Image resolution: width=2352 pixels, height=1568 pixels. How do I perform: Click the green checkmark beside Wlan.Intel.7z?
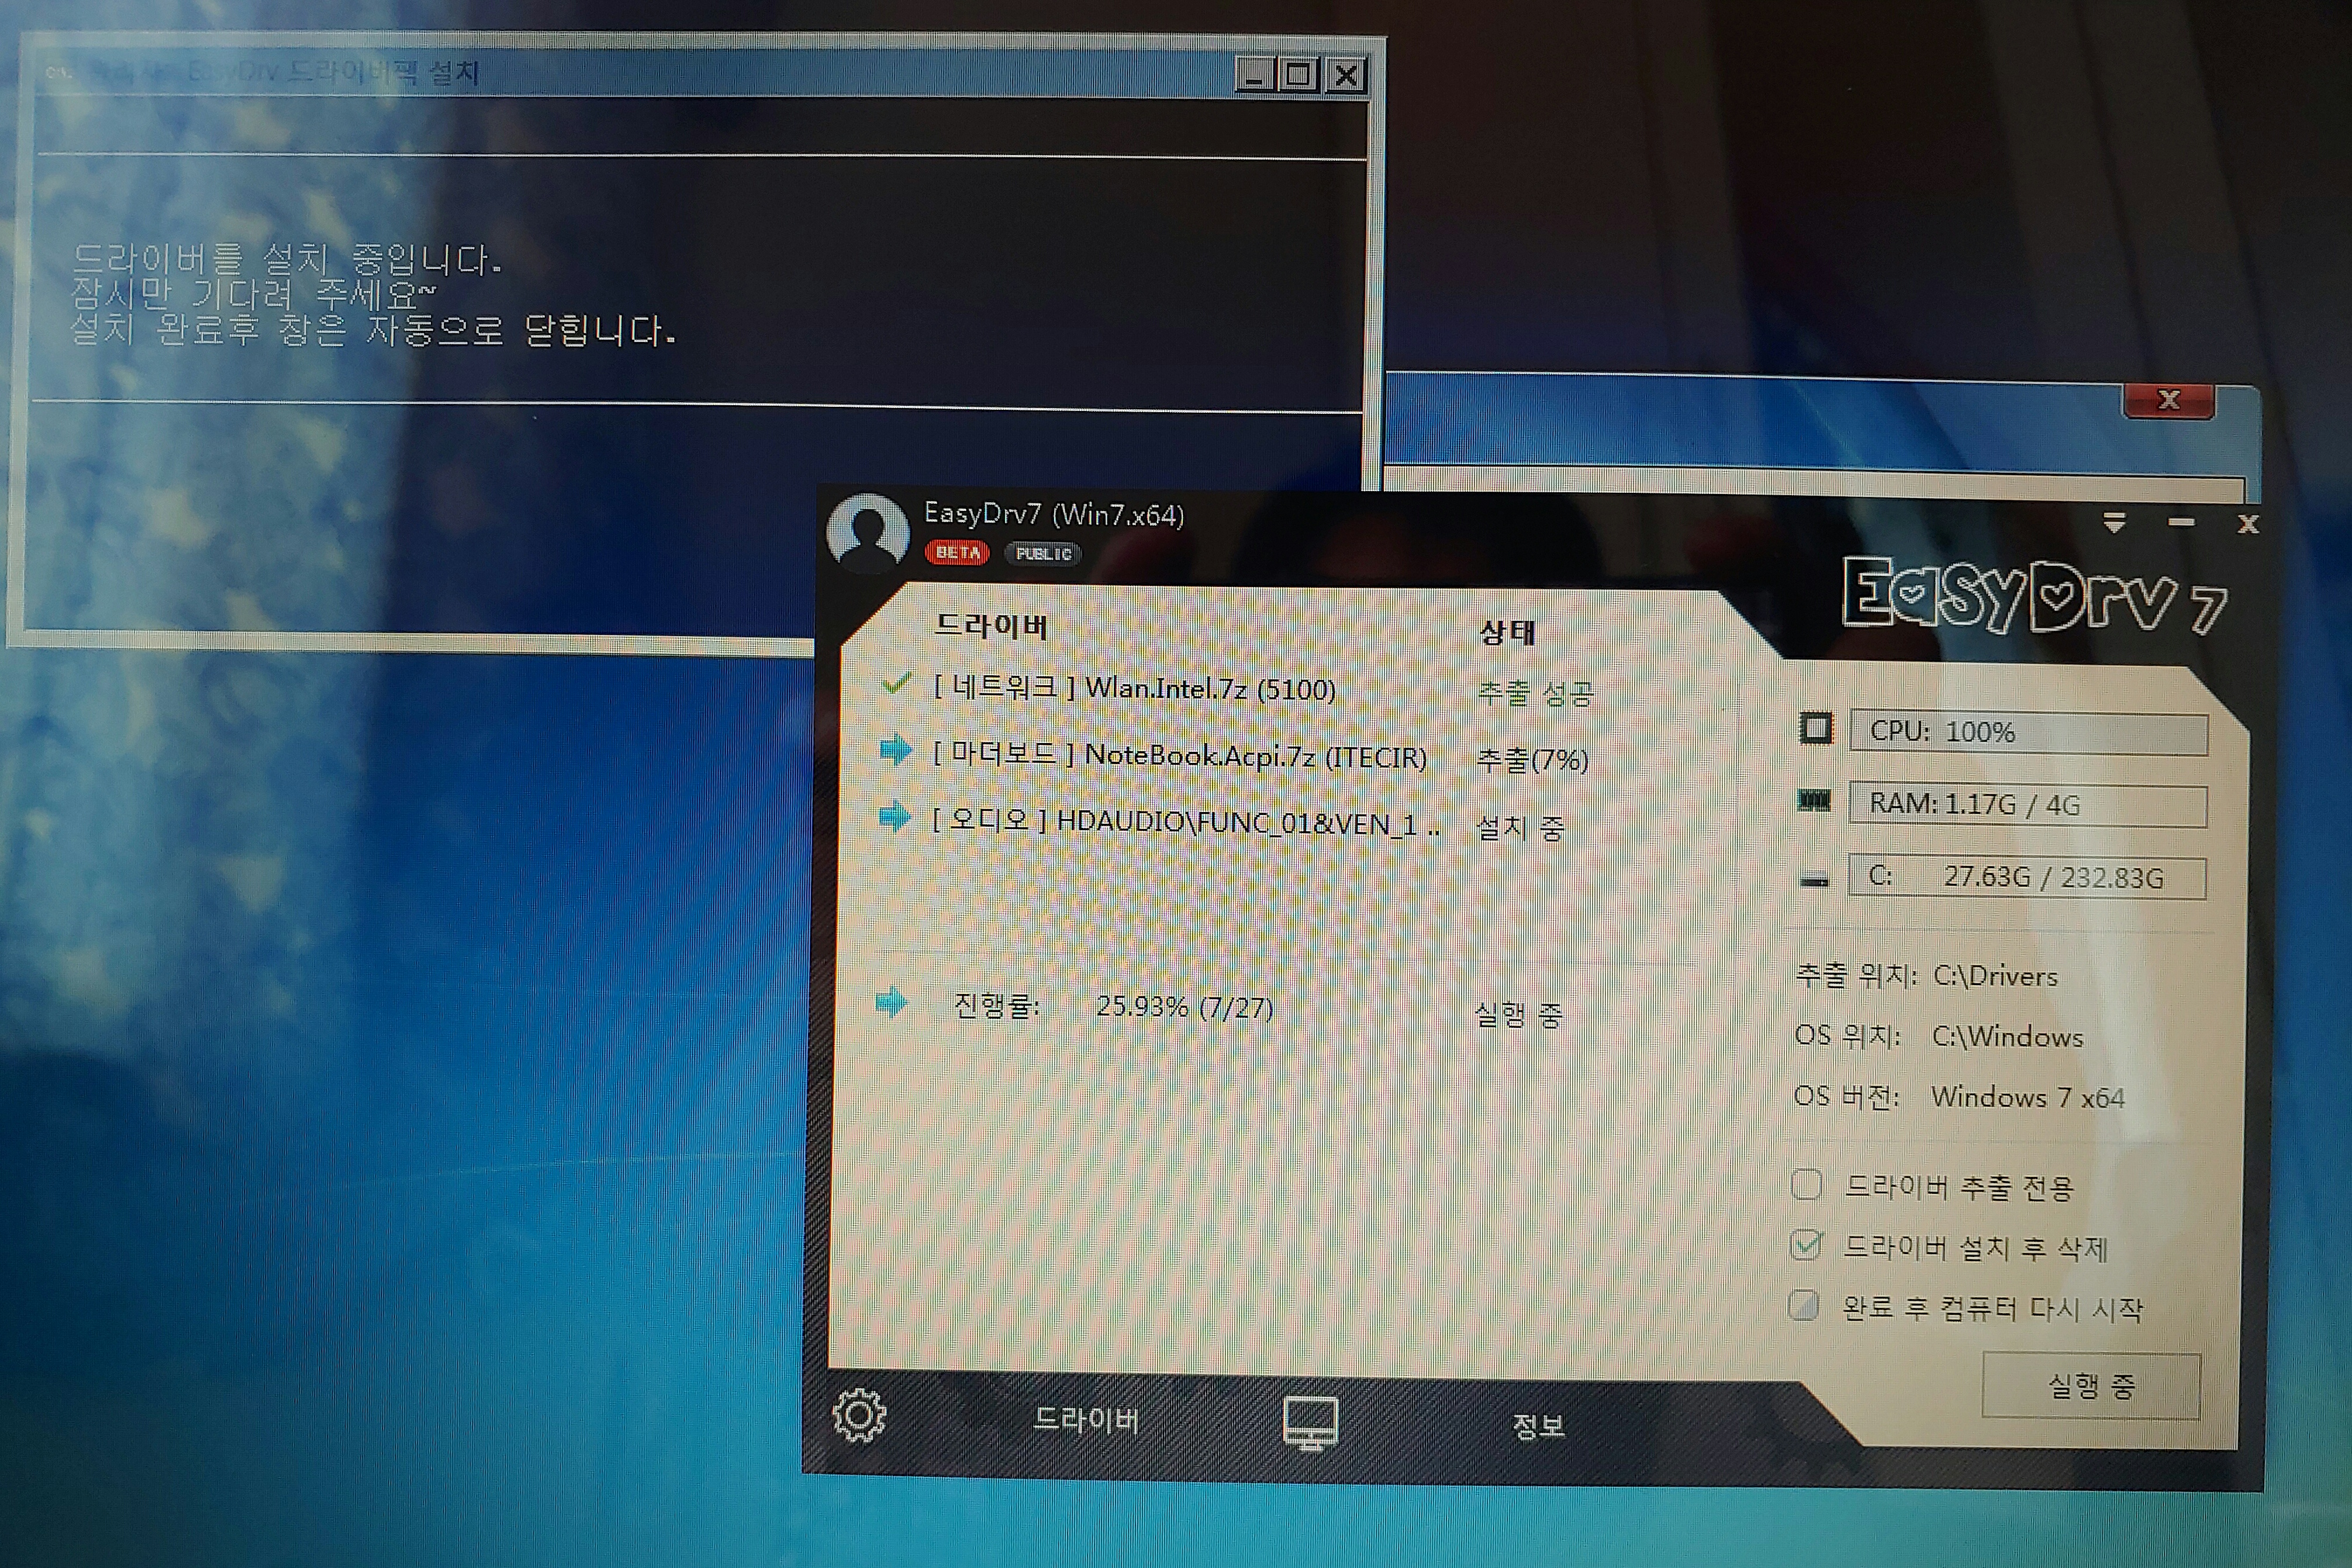pos(896,684)
